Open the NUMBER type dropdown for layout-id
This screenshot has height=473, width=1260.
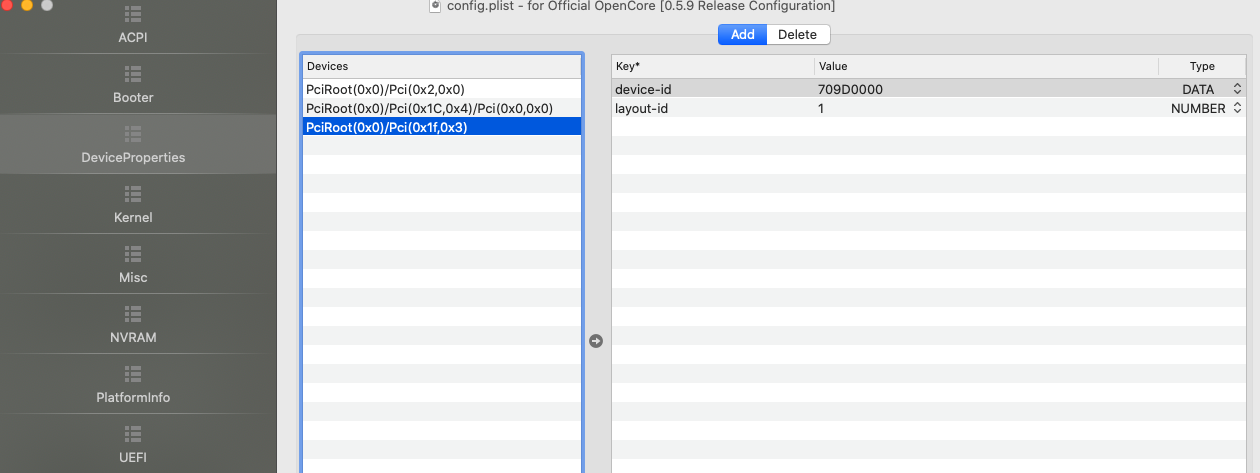[x=1237, y=108]
